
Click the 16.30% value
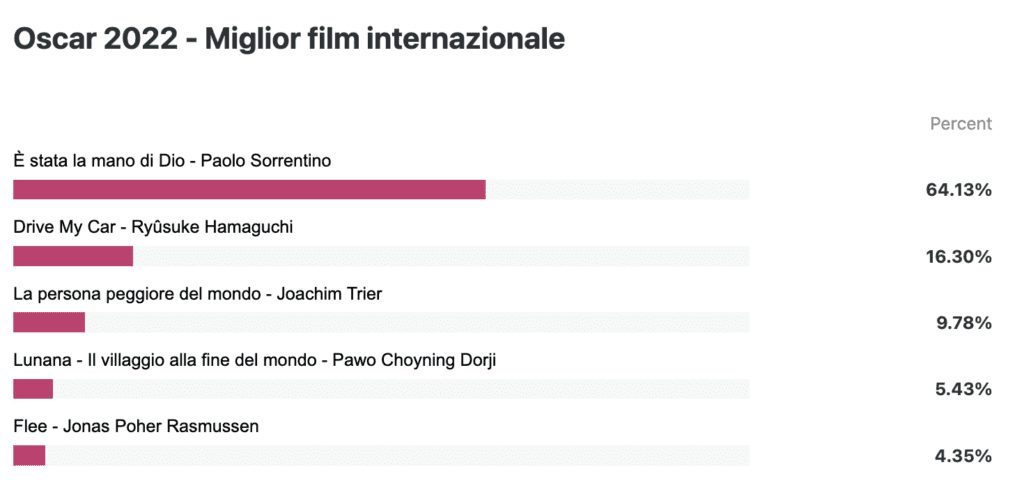(x=959, y=257)
